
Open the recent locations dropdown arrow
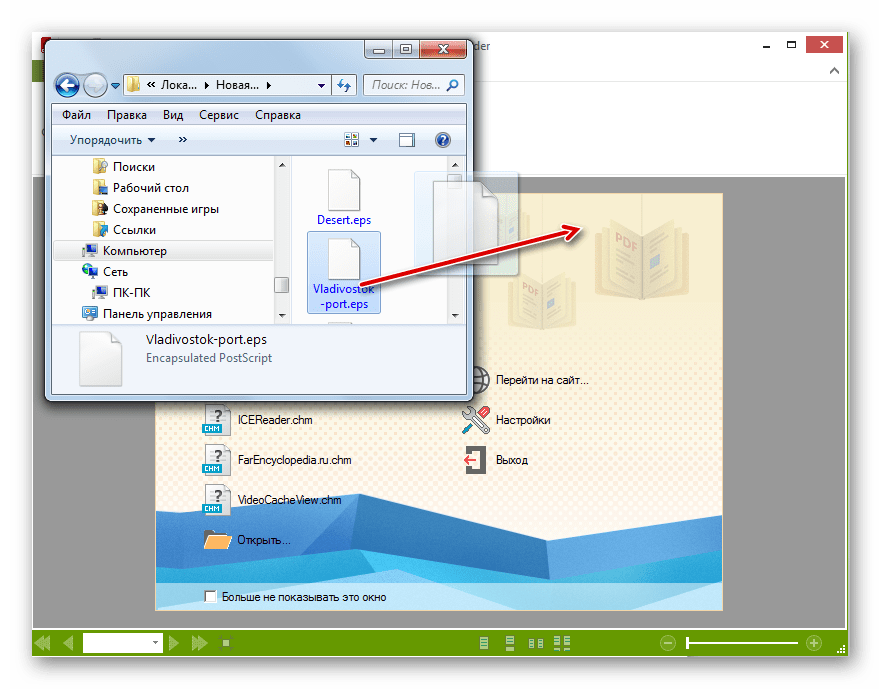click(x=115, y=85)
